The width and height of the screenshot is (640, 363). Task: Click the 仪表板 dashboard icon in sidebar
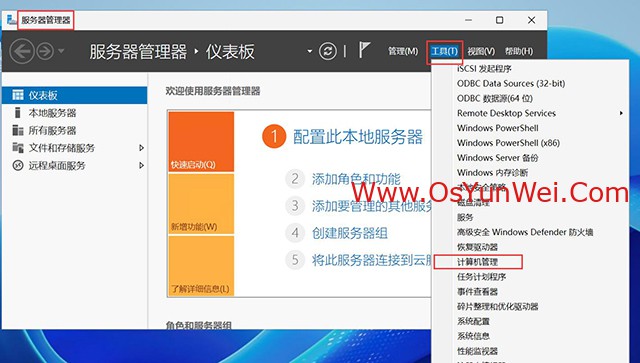[18, 95]
